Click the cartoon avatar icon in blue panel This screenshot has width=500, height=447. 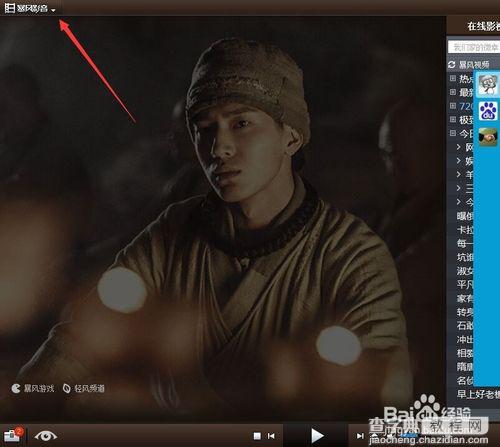(x=488, y=84)
